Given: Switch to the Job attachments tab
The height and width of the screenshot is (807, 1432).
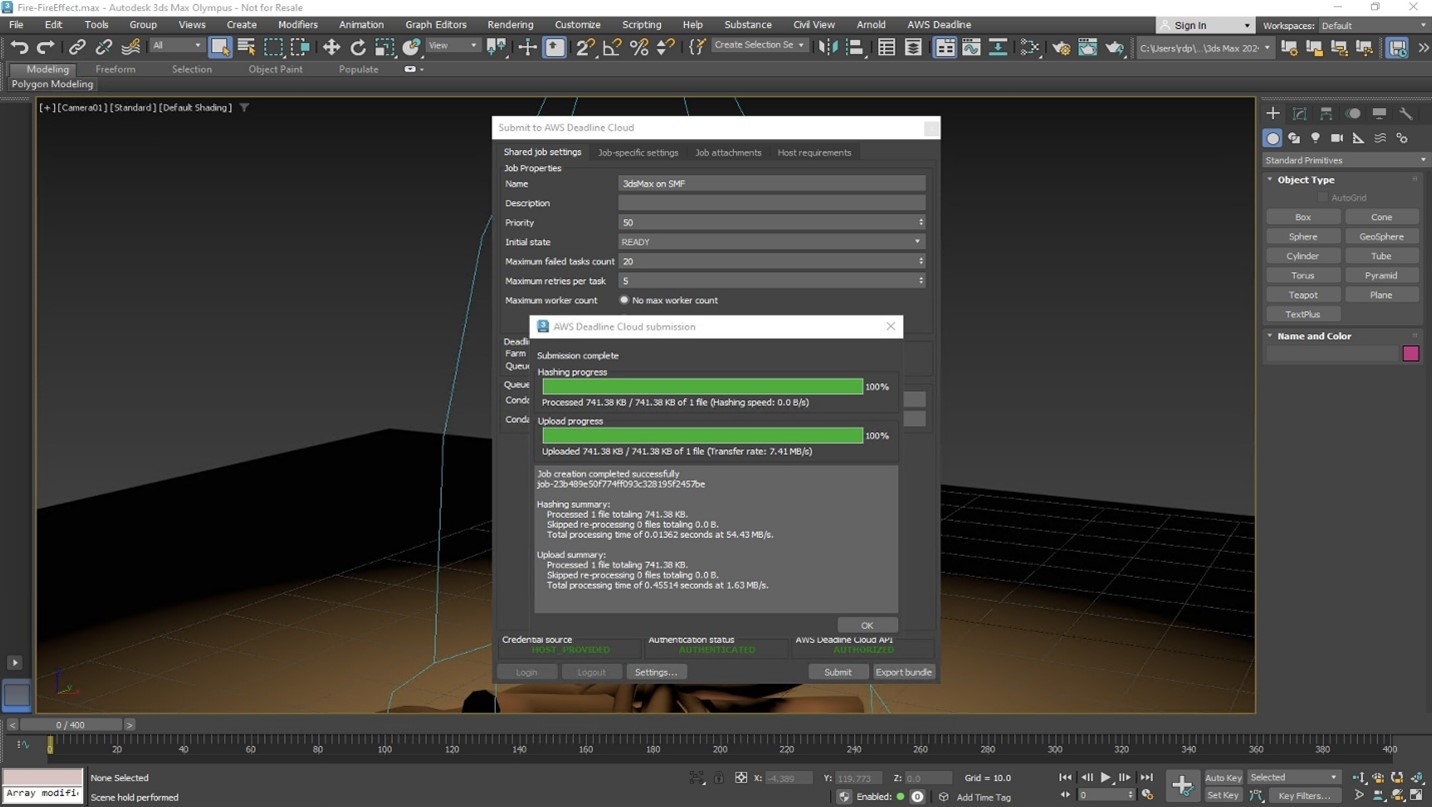Looking at the screenshot, I should pyautogui.click(x=728, y=153).
